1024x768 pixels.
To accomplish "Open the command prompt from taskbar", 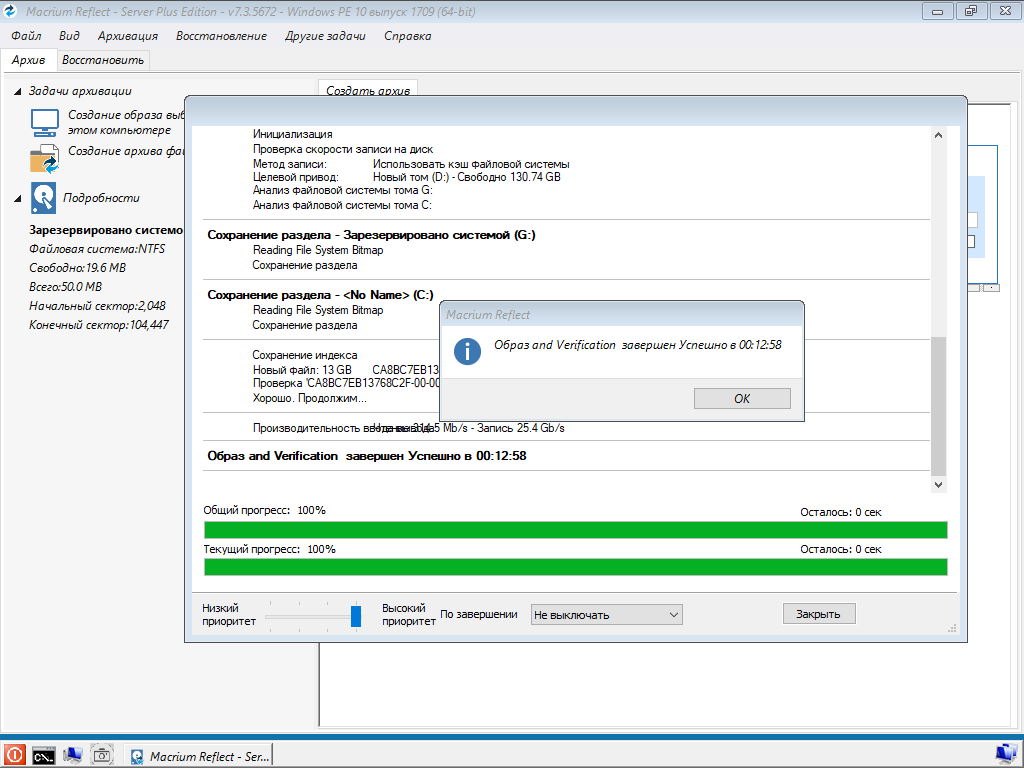I will (43, 755).
